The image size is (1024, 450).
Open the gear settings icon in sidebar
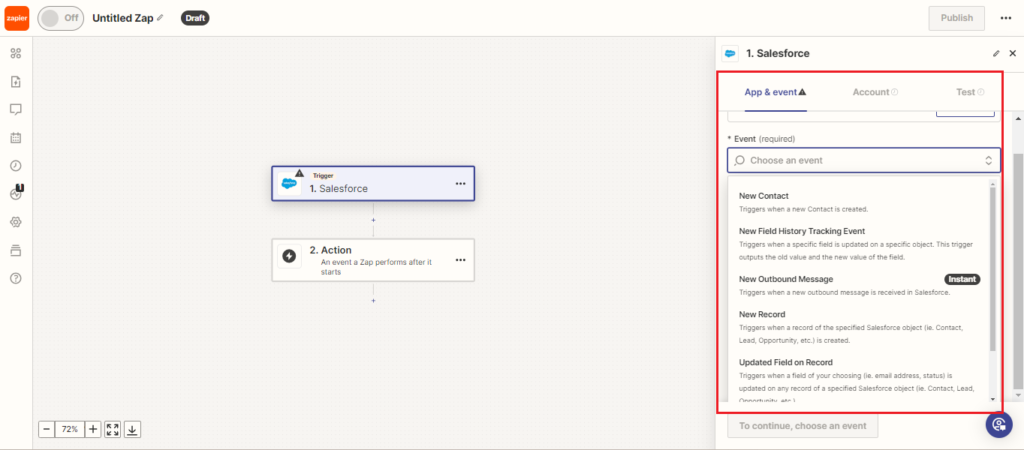[16, 222]
